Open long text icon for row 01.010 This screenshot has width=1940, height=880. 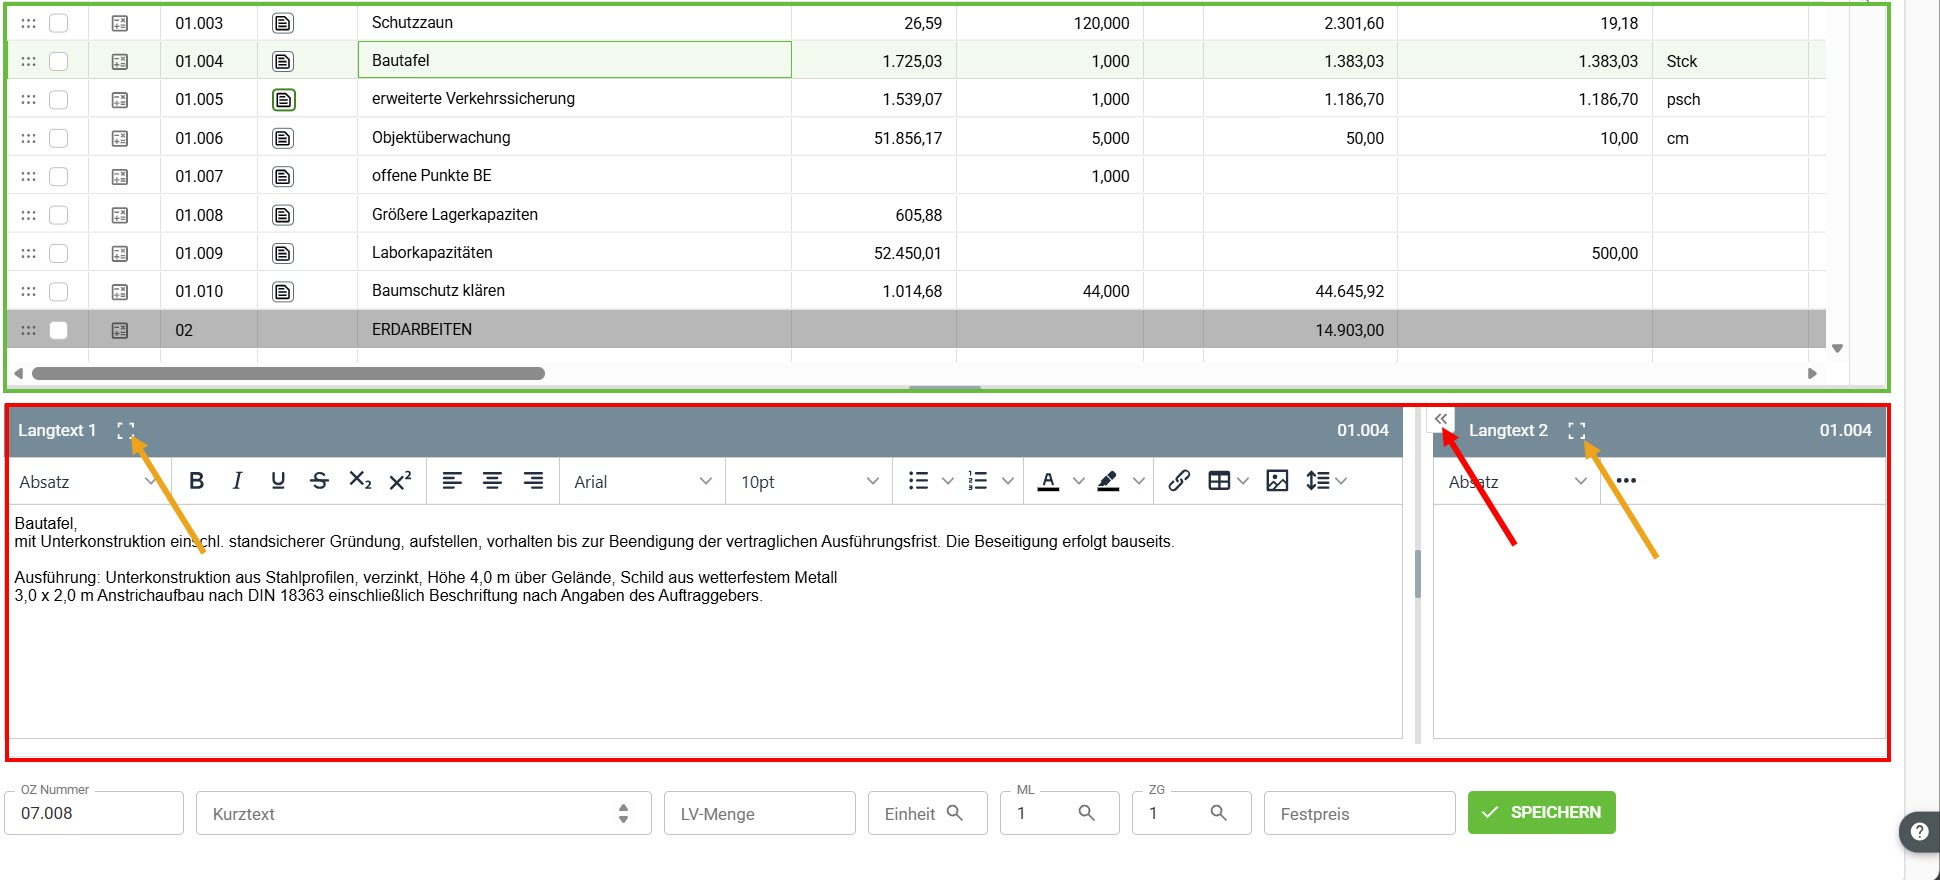(x=284, y=292)
